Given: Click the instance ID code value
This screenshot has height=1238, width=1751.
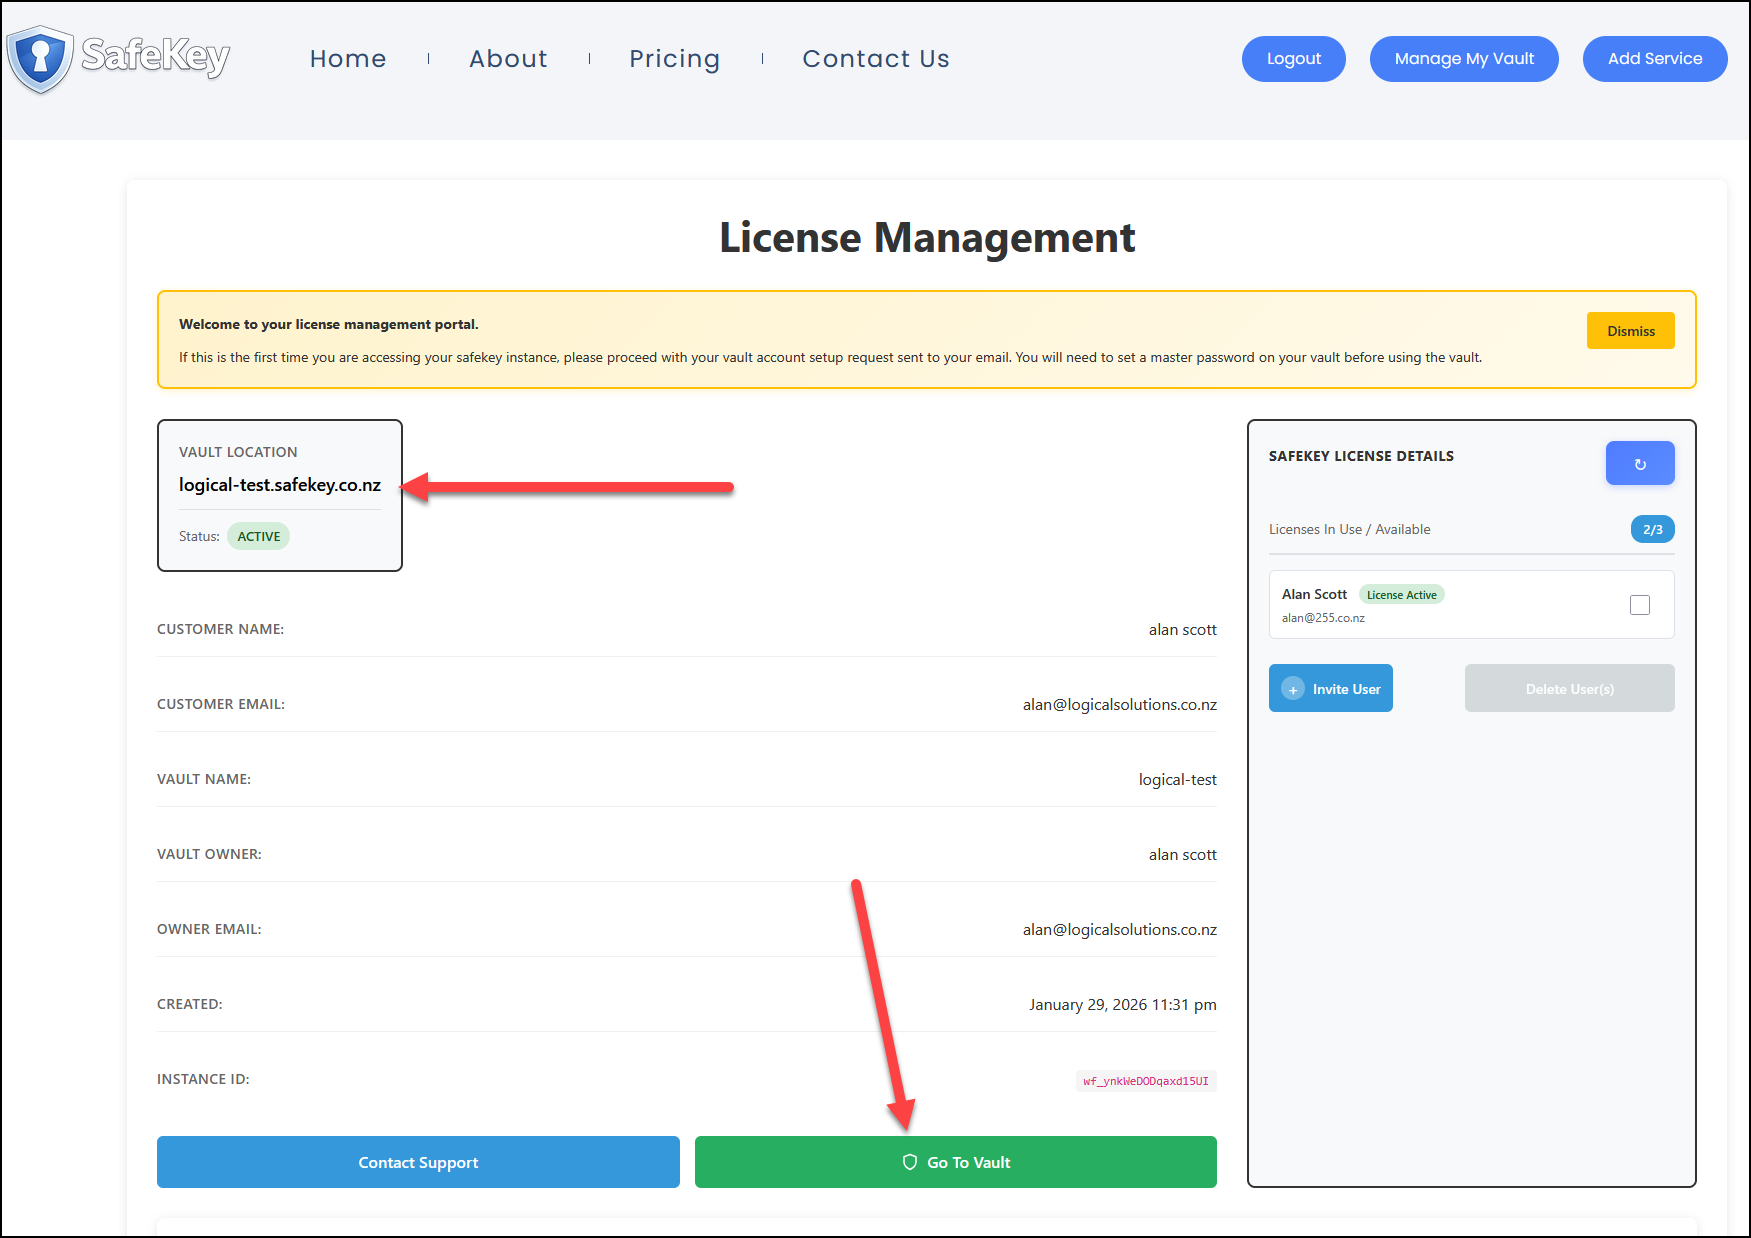Looking at the screenshot, I should (1145, 1081).
